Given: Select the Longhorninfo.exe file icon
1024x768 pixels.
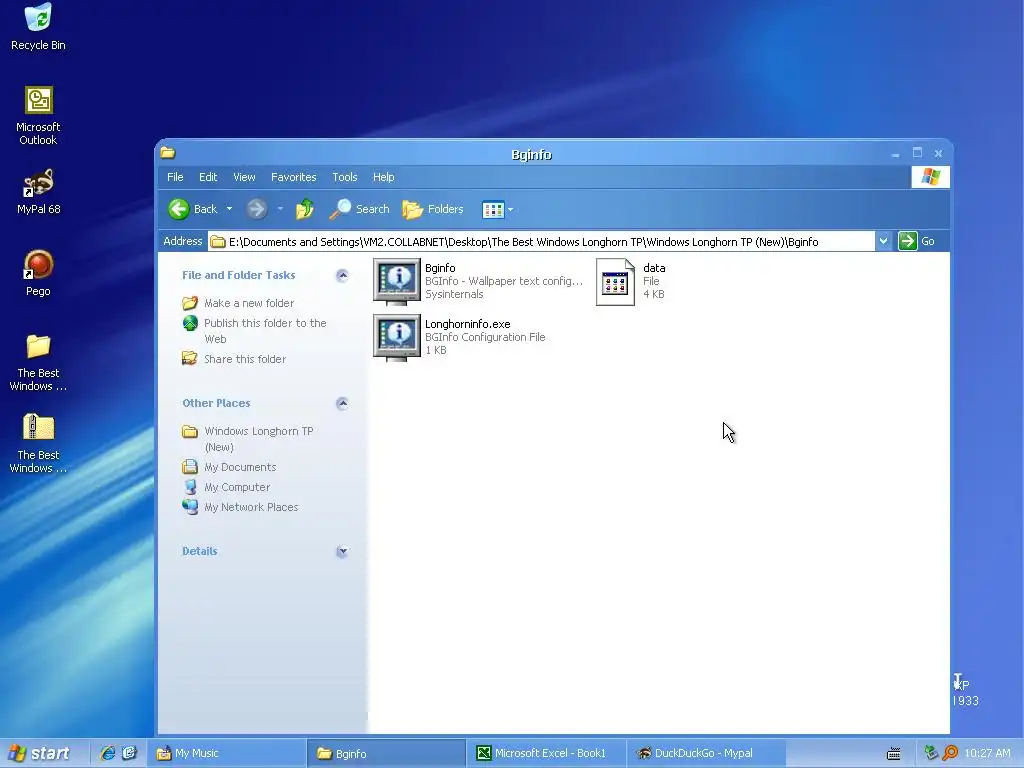Looking at the screenshot, I should click(397, 338).
